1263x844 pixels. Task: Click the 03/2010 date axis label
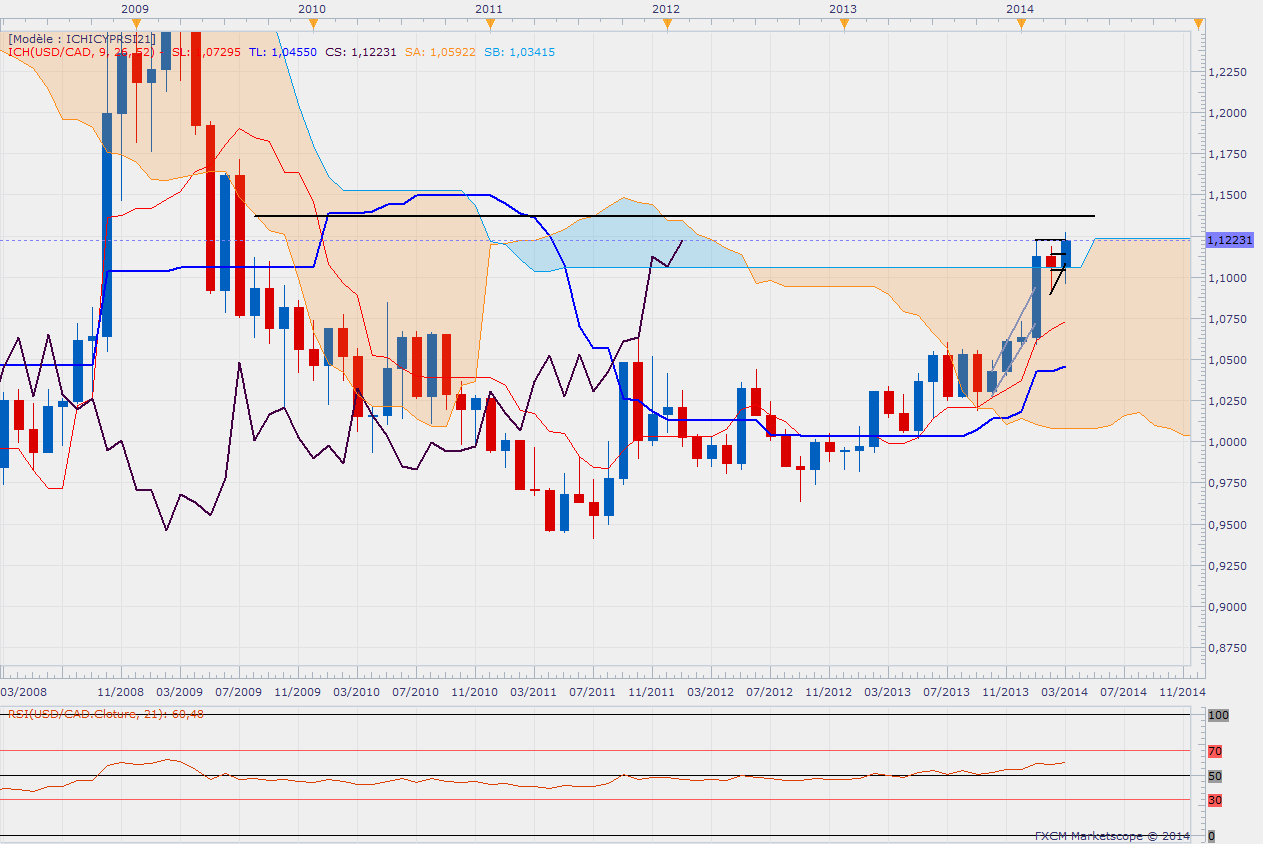[x=357, y=692]
